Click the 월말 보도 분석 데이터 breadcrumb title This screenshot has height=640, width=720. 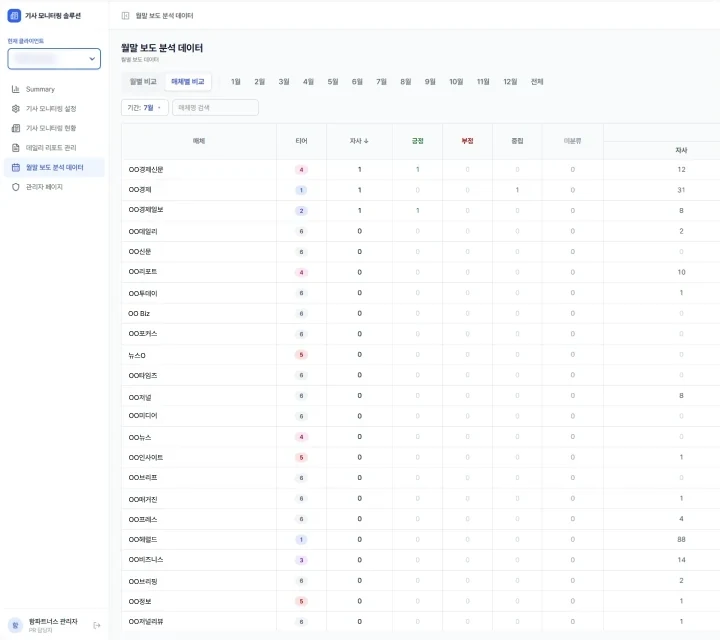coord(164,16)
